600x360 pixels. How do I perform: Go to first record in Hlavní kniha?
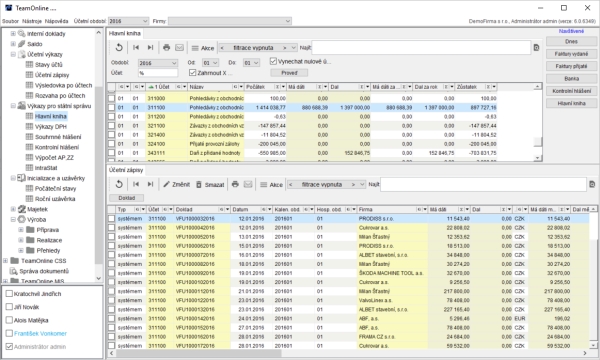point(136,47)
